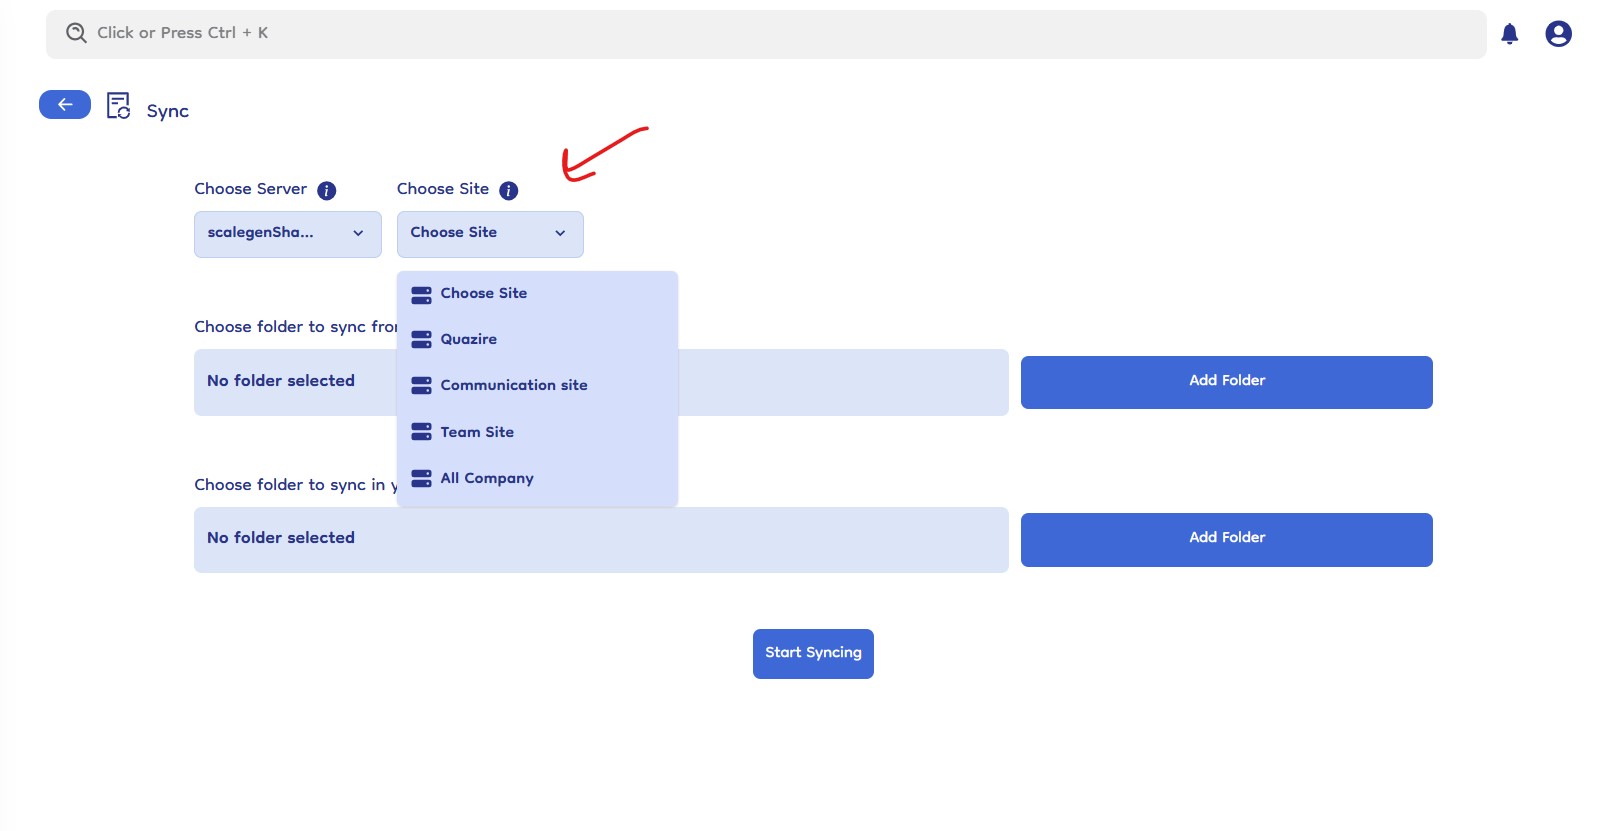Click the search magnifier icon
Viewport: 1618px width, 831px height.
[76, 33]
